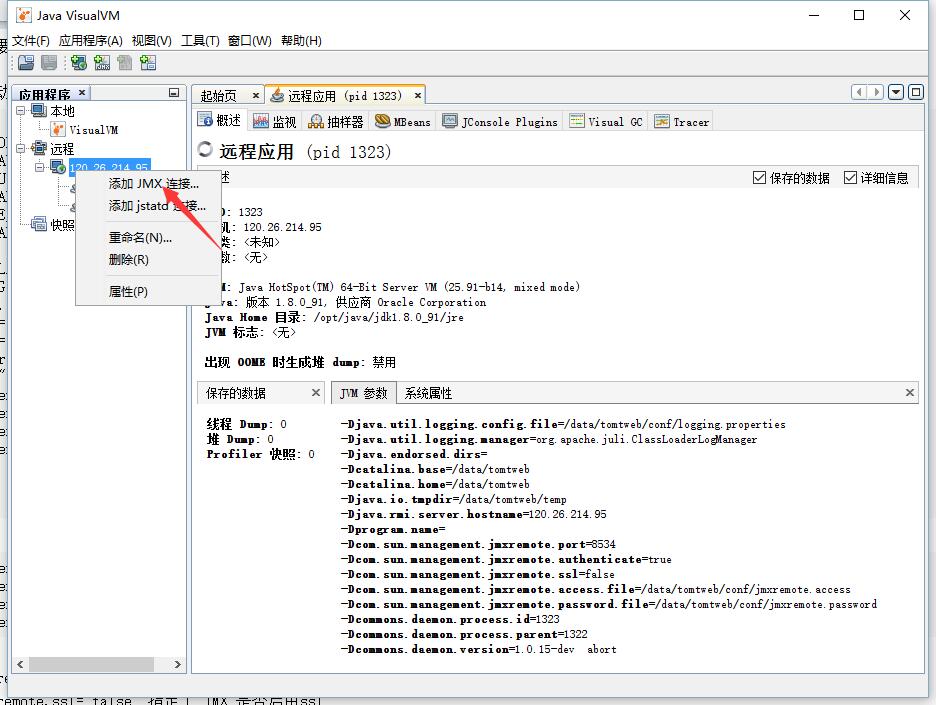Click the 抽样器 sampler icon
936x705 pixels.
[316, 121]
